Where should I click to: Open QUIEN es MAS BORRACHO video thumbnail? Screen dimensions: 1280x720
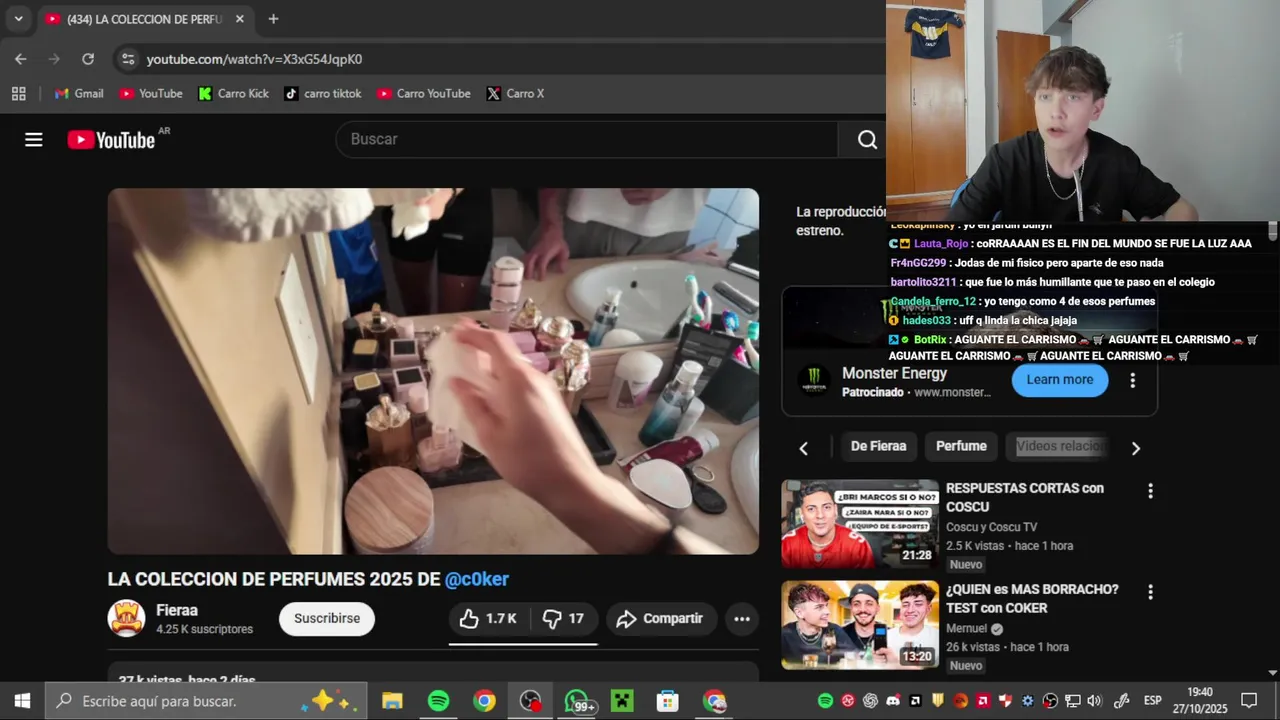coord(860,625)
